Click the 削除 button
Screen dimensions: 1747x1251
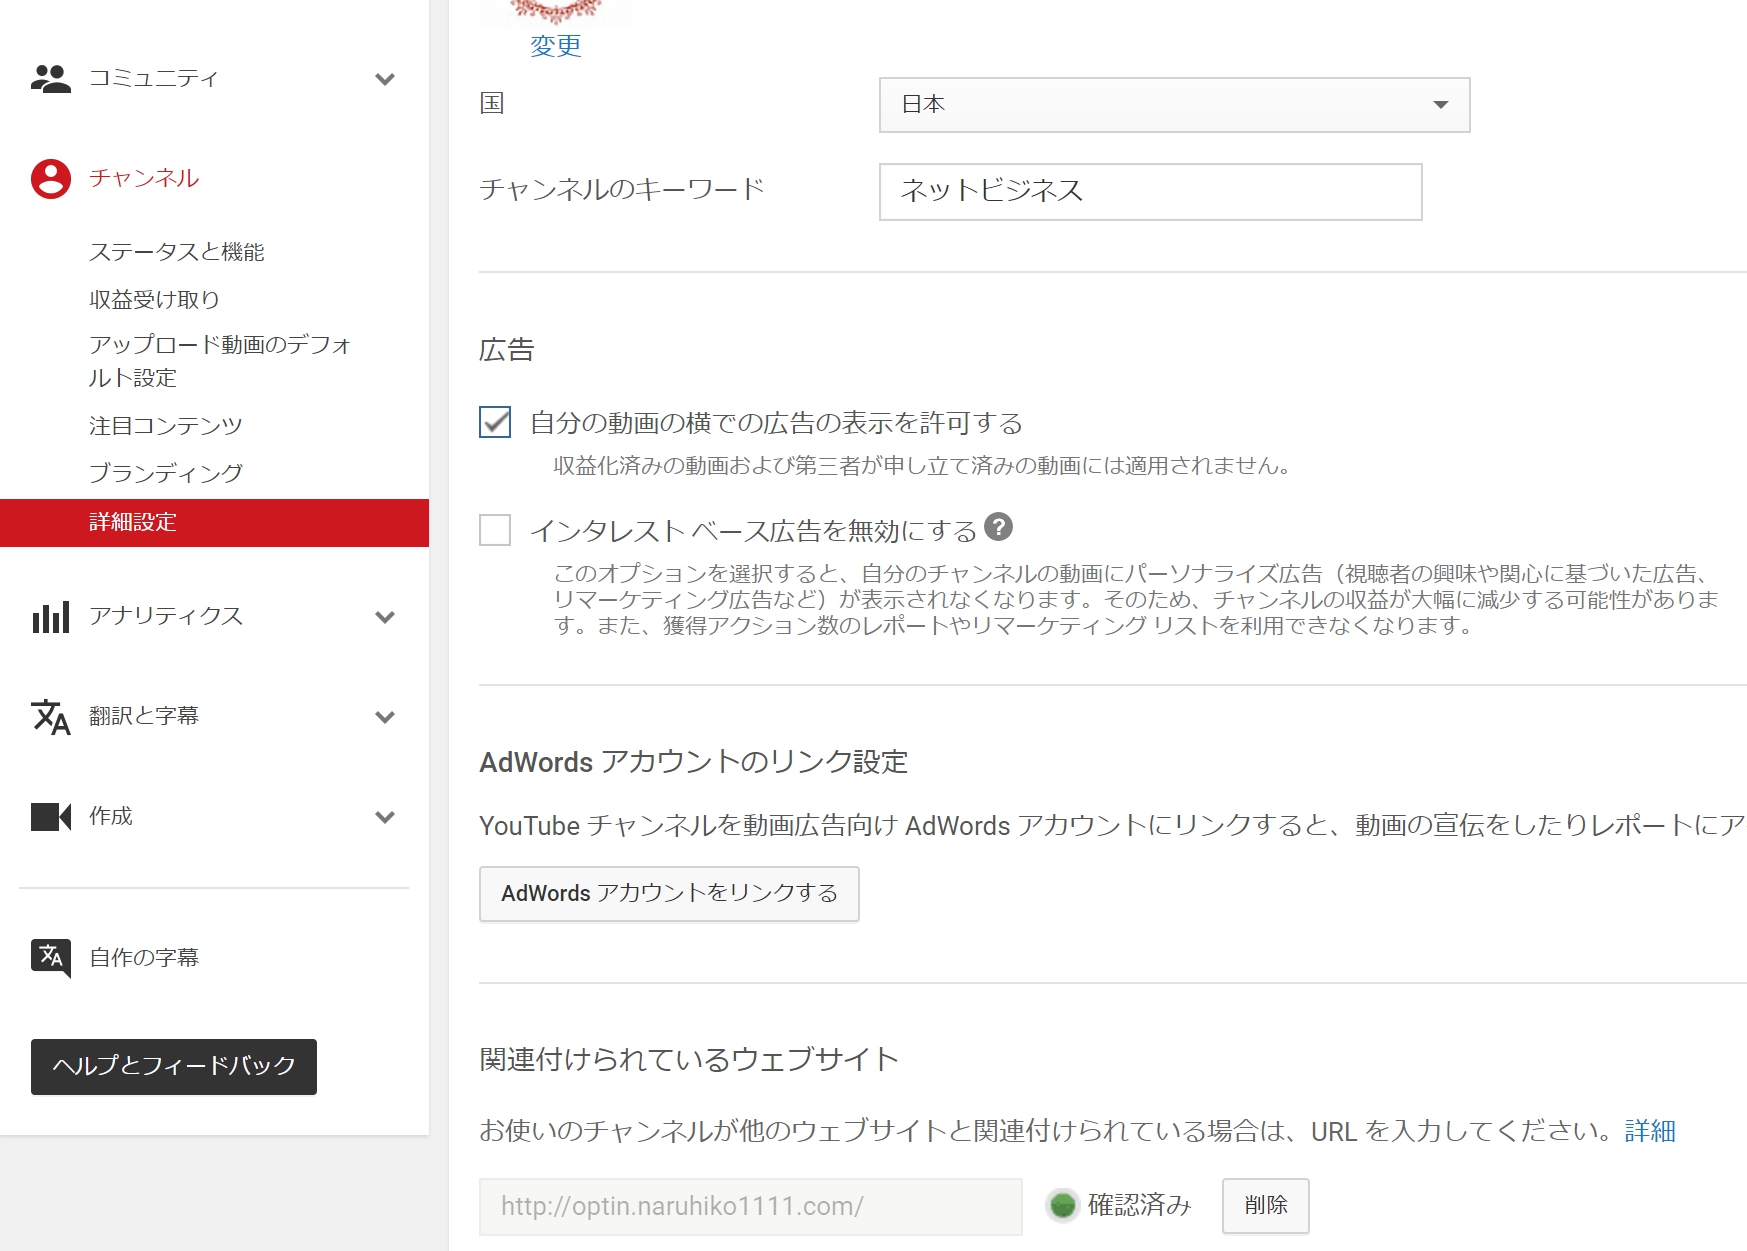[1266, 1206]
